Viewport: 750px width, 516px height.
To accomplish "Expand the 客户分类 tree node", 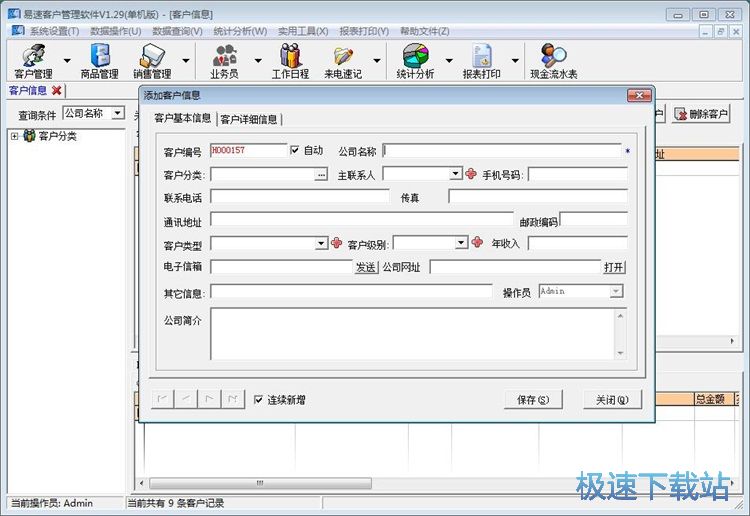I will [x=14, y=136].
